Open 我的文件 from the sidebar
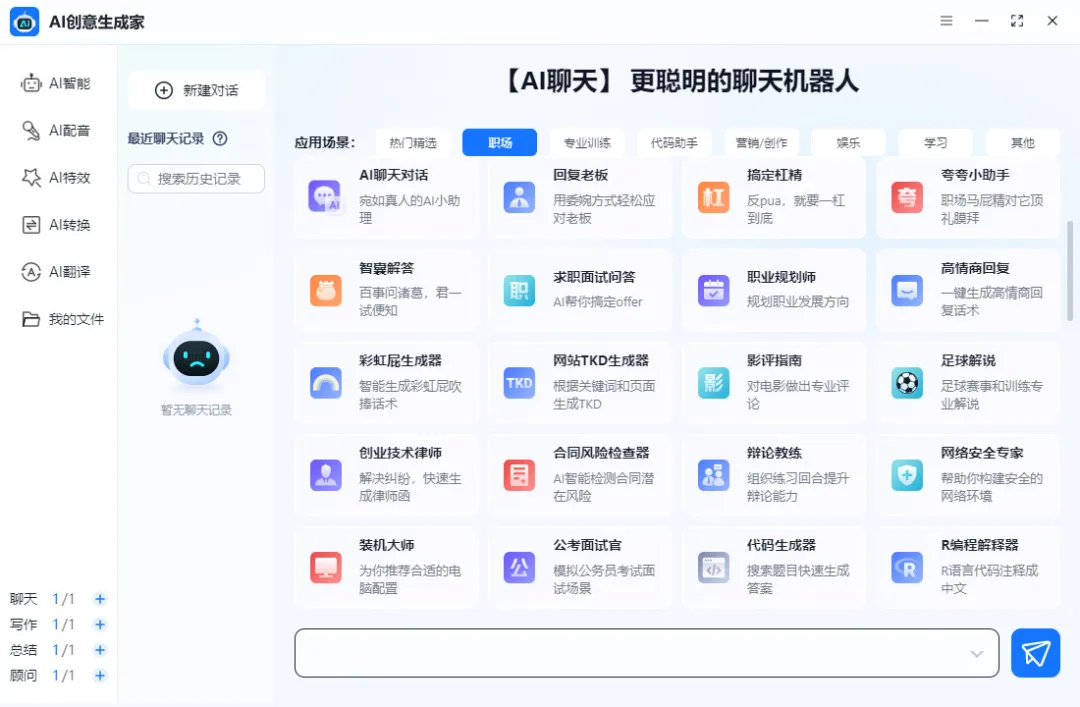The image size is (1080, 707). point(30,318)
